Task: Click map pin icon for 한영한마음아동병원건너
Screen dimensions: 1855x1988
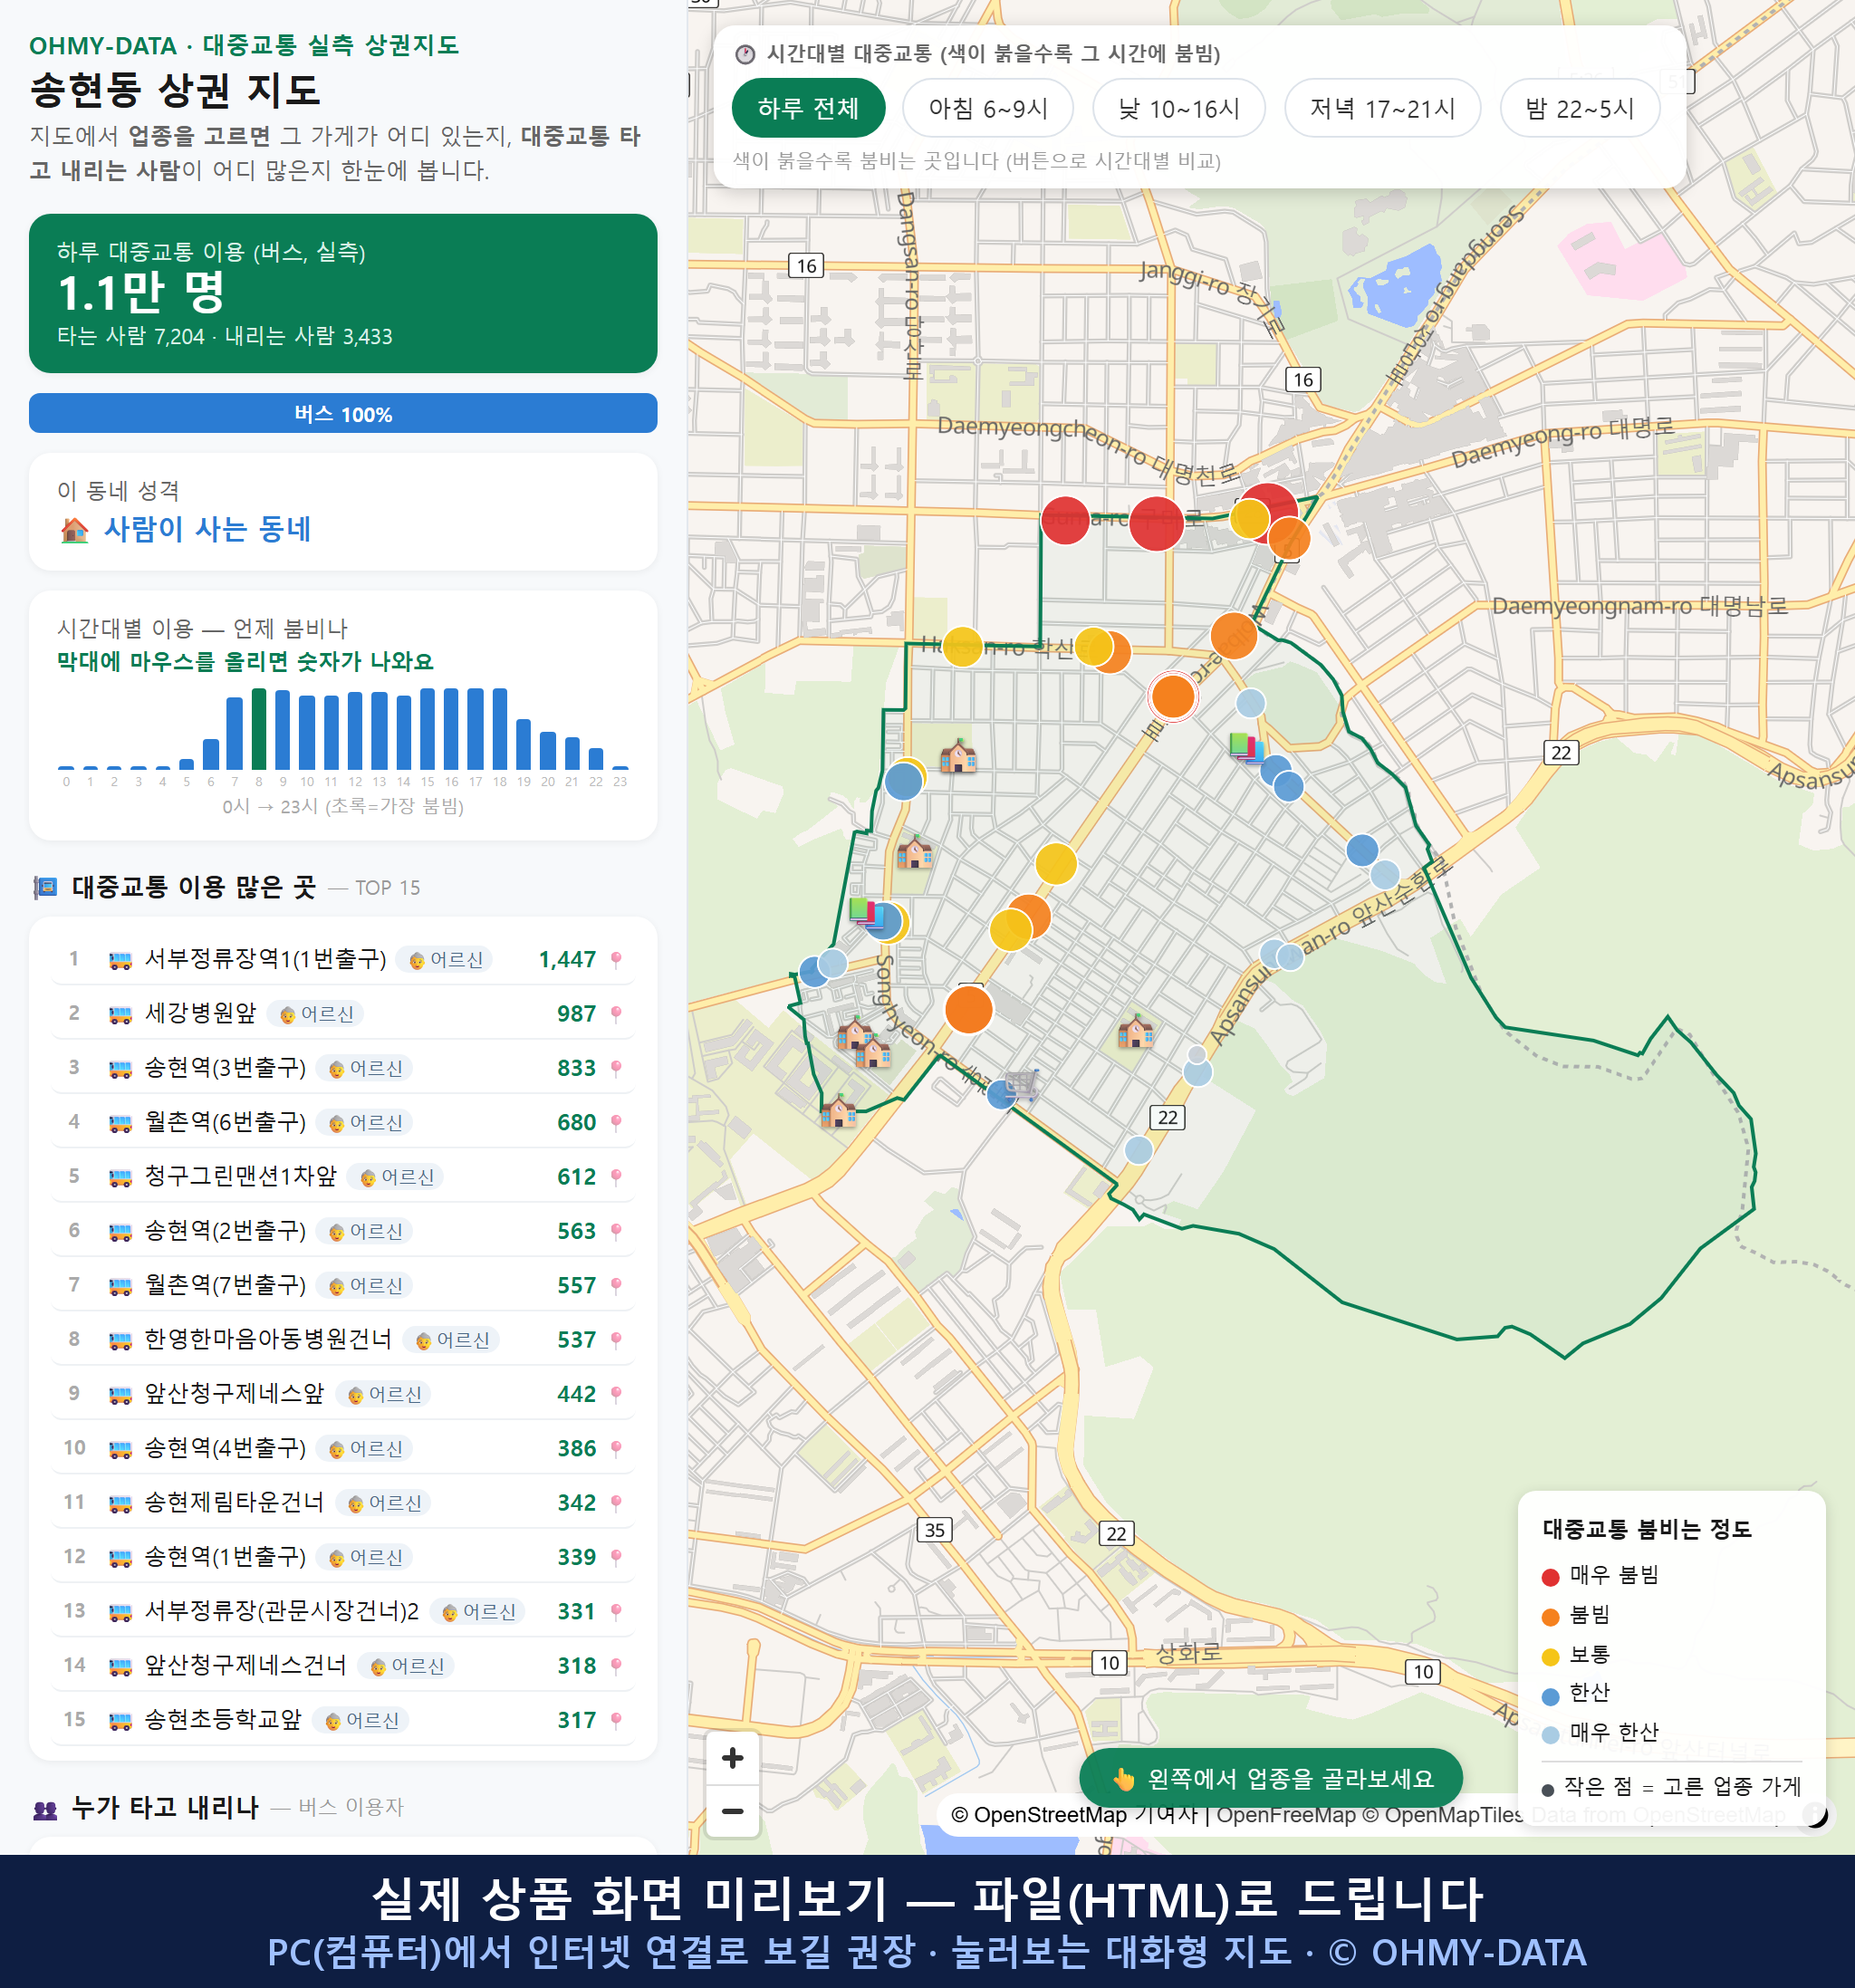Action: [x=616, y=1340]
